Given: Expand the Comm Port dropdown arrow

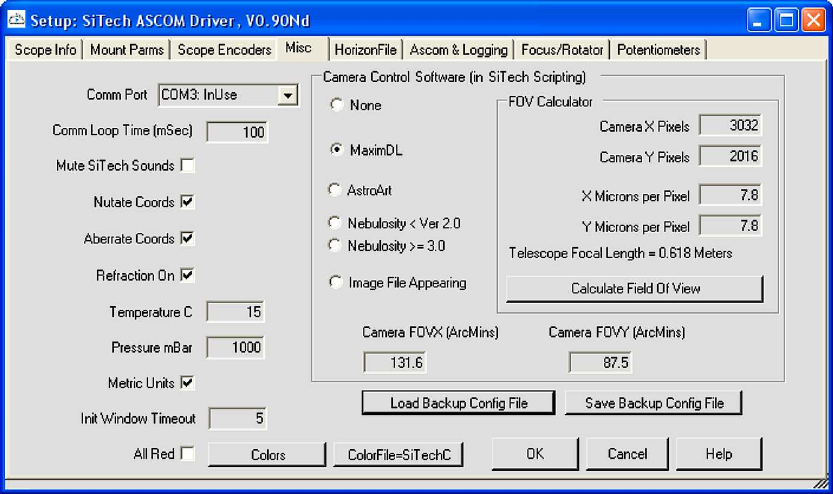Looking at the screenshot, I should (x=287, y=96).
